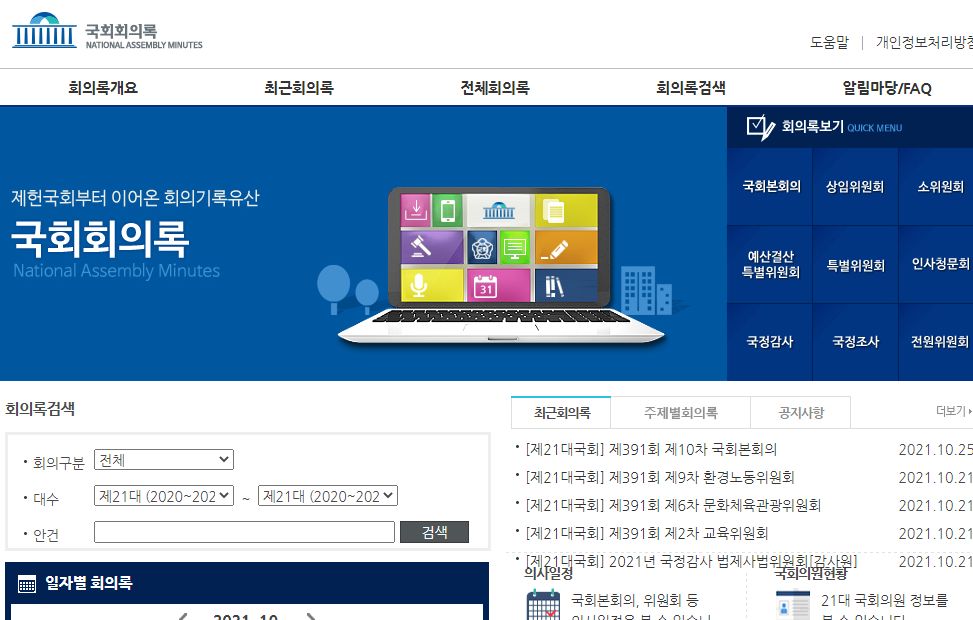Click the green mobile phone tile
Screen dimensions: 973x620
[448, 210]
